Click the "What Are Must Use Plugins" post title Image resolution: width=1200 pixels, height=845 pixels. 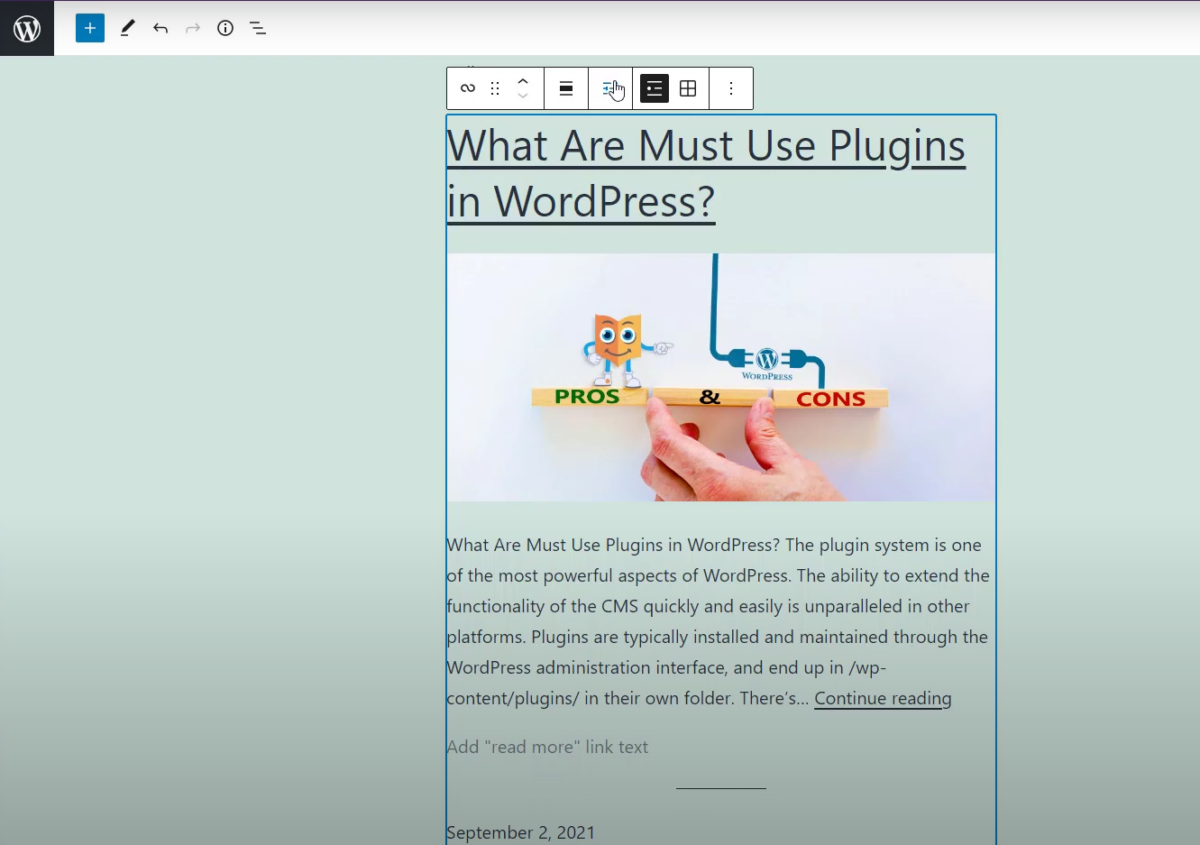coord(706,173)
